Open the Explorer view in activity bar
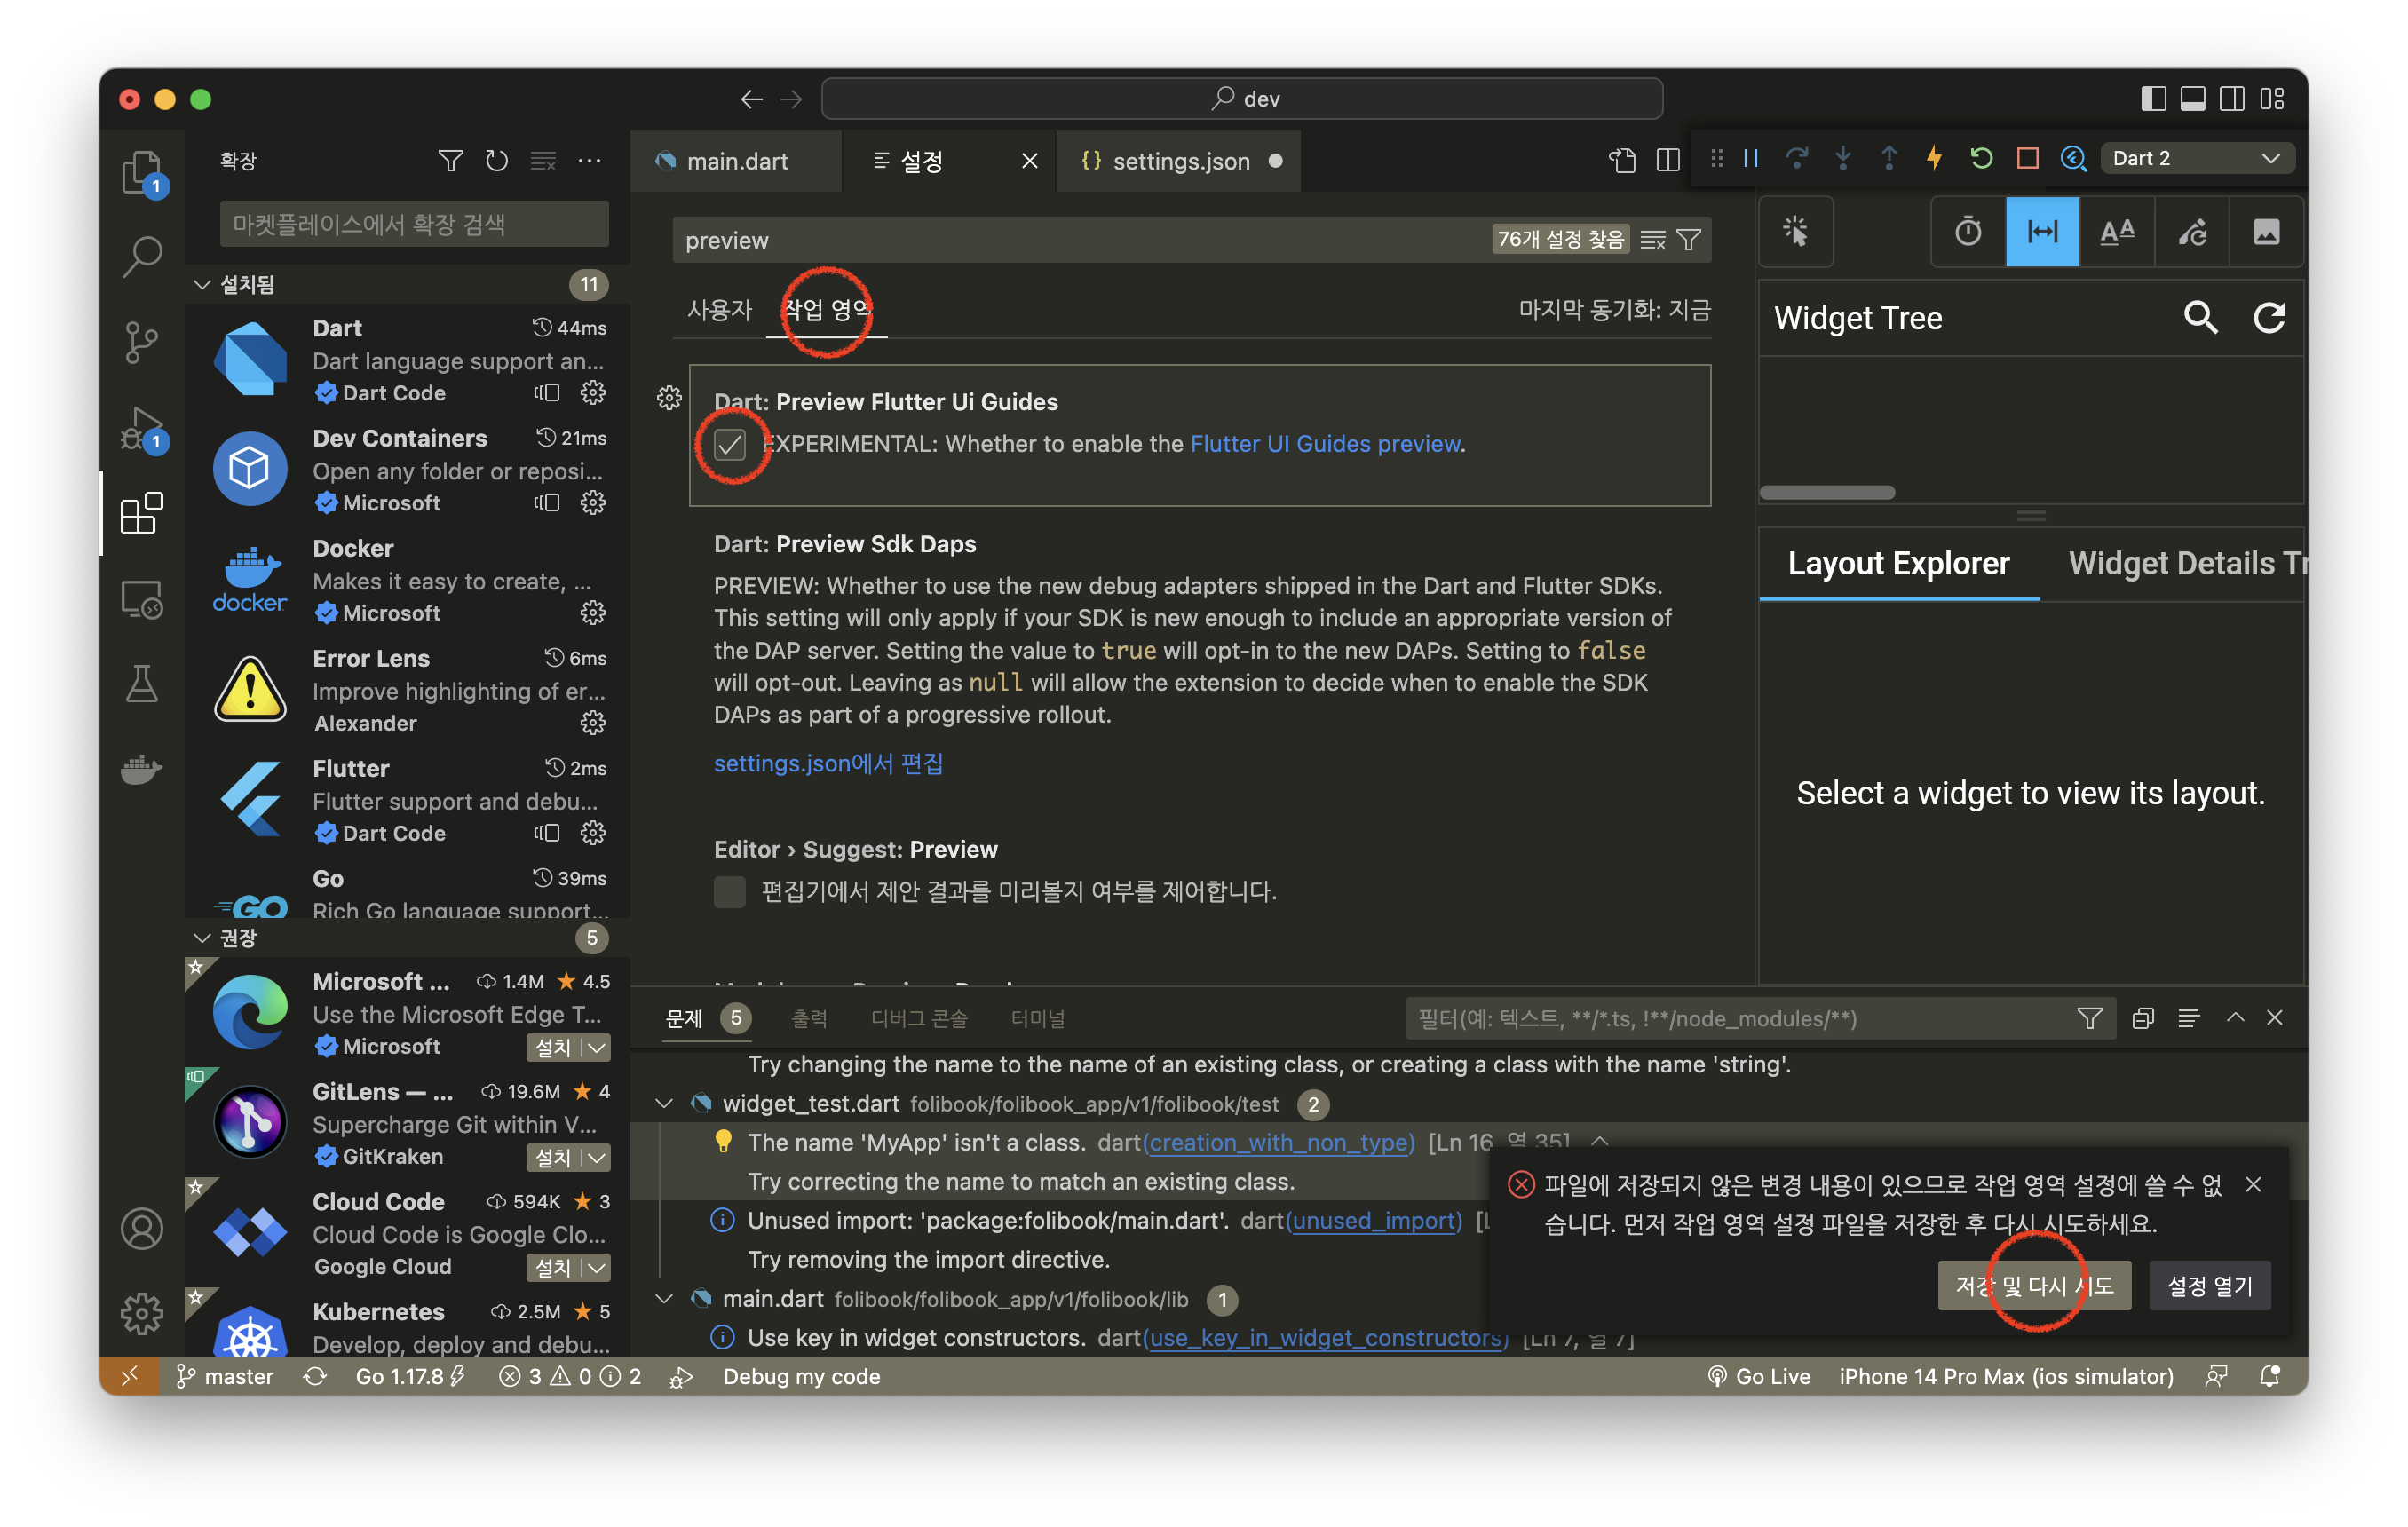Screen dimensions: 2408x1527 (141, 172)
